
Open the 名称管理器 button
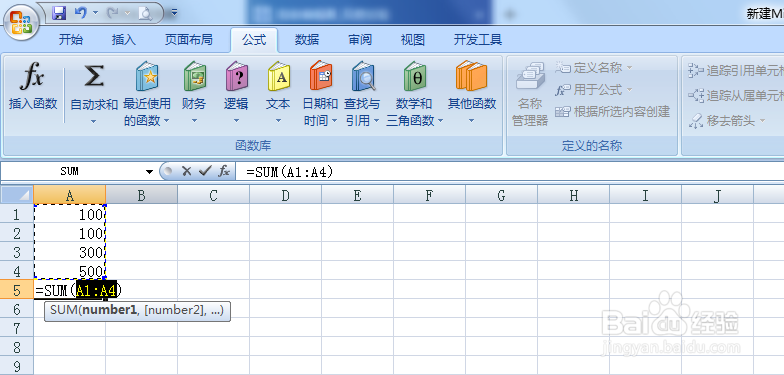[x=530, y=94]
